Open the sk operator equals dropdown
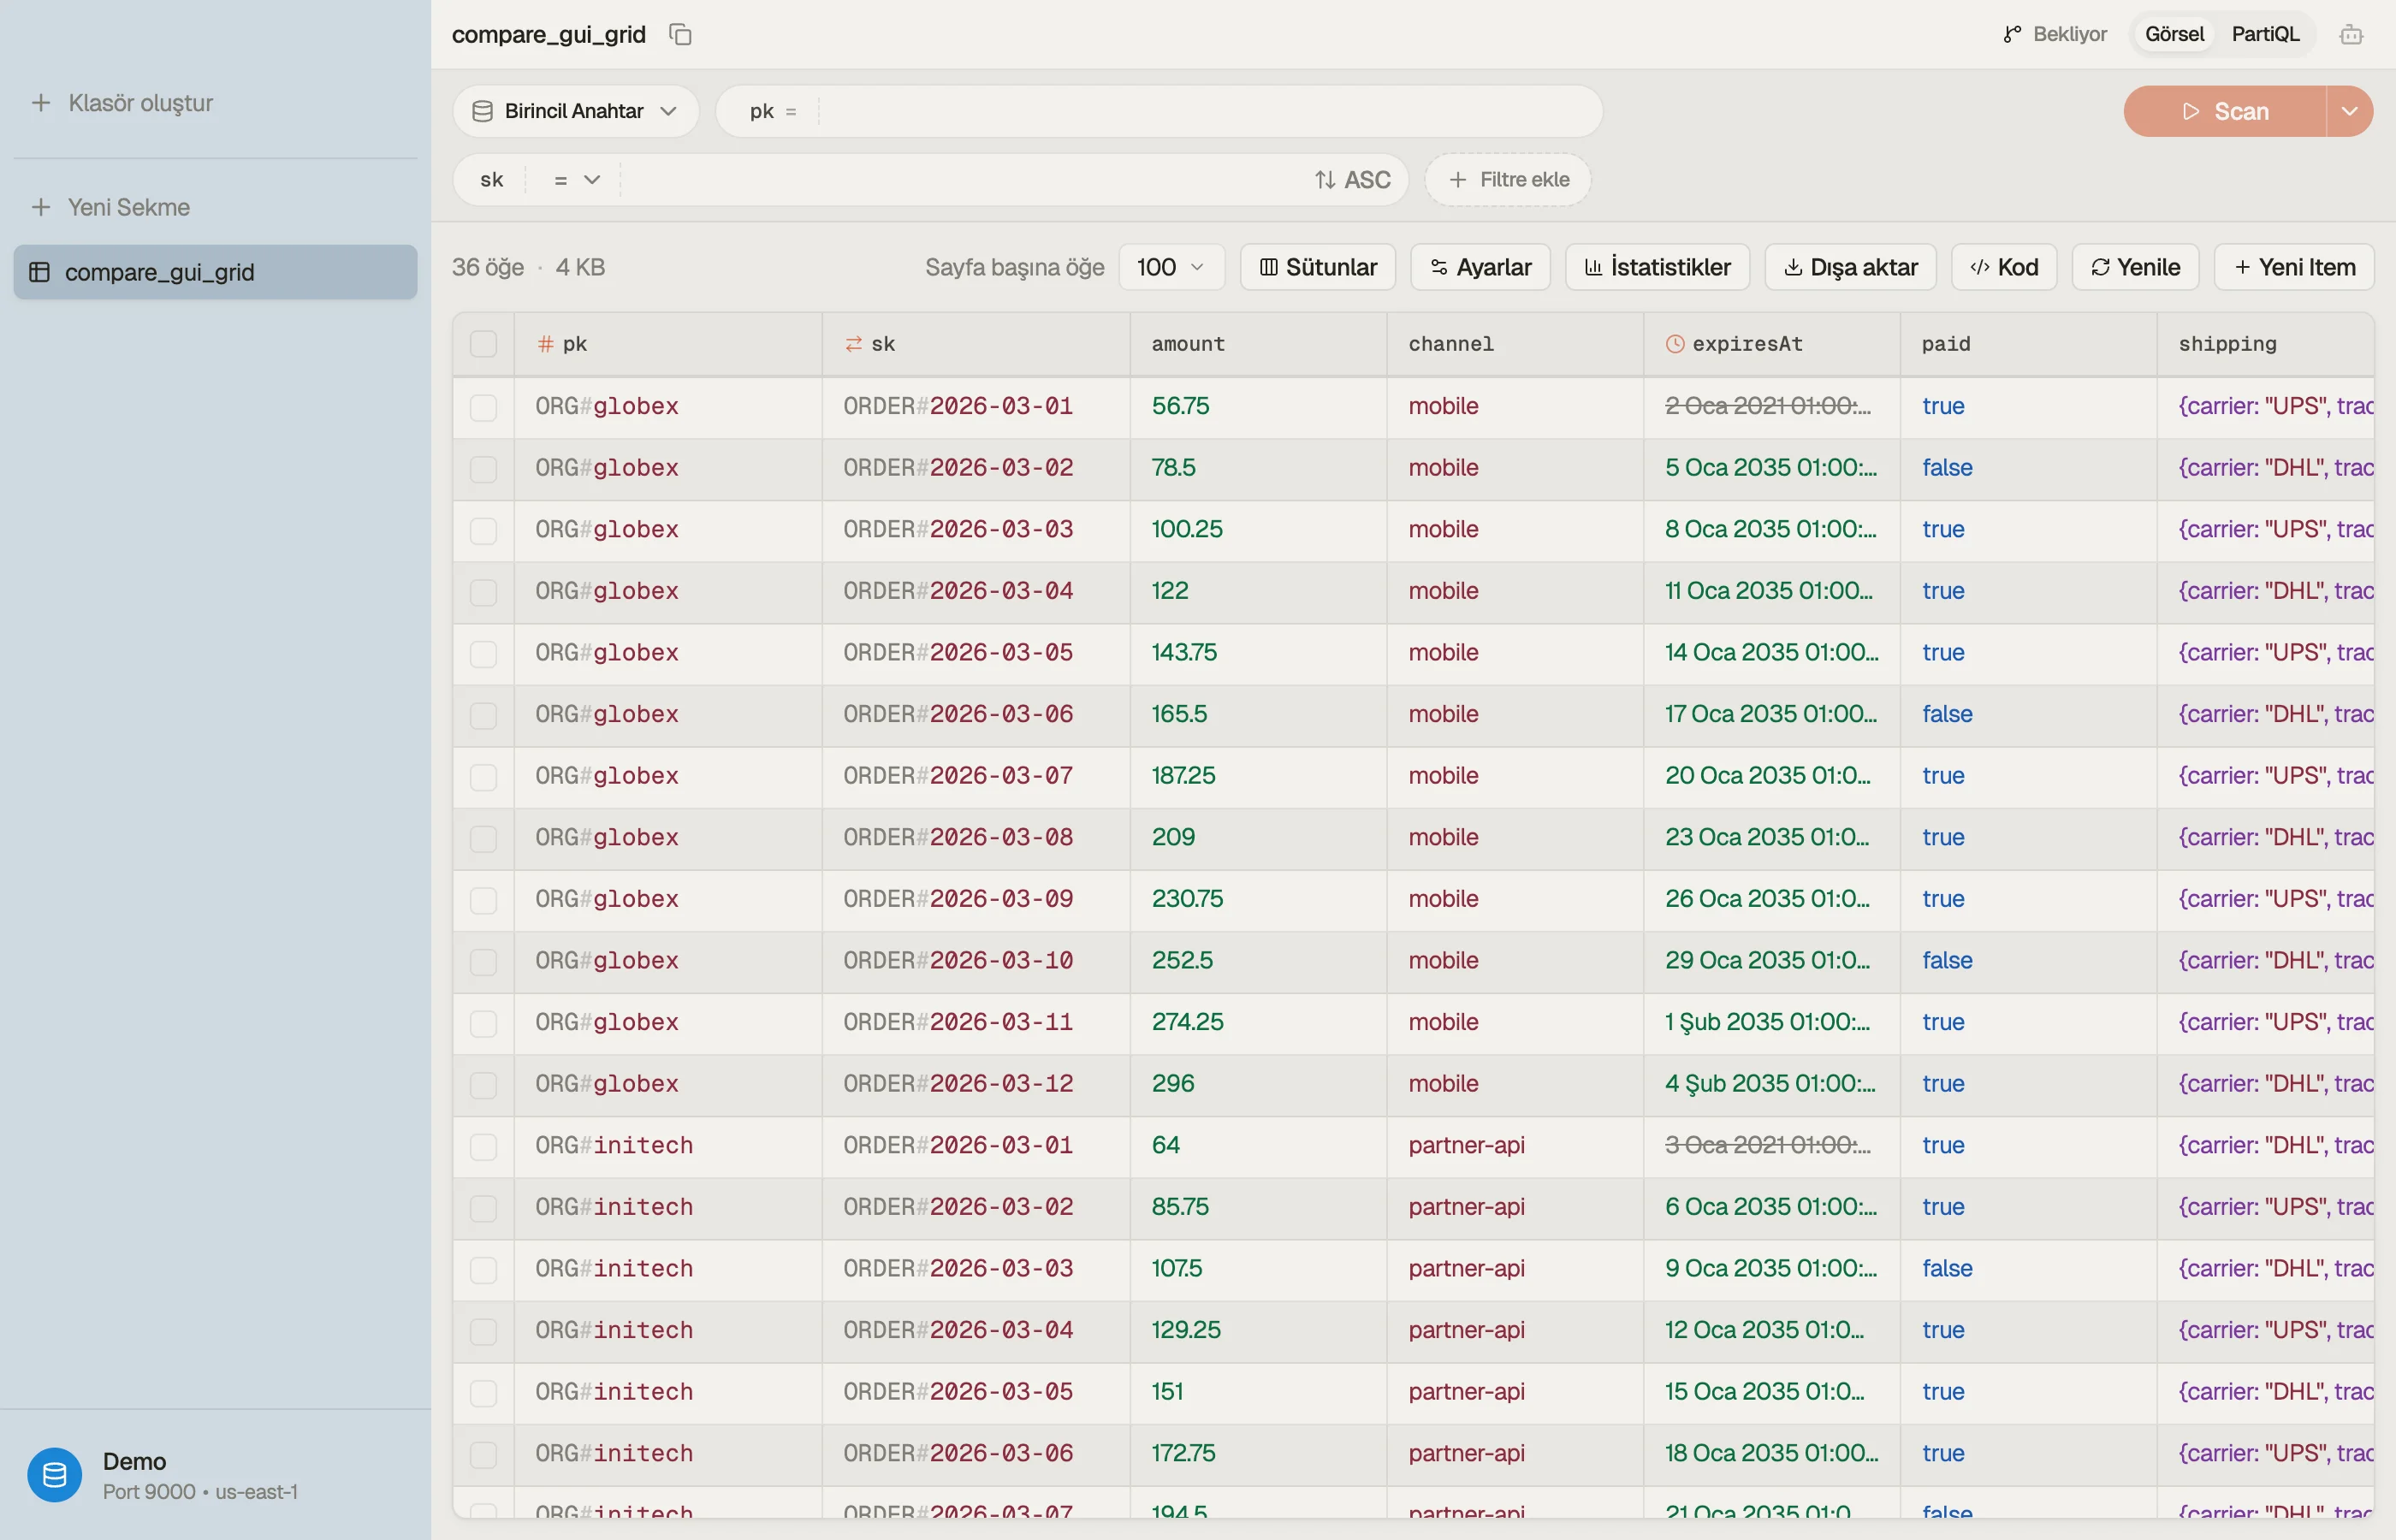The height and width of the screenshot is (1540, 2396). 575,180
